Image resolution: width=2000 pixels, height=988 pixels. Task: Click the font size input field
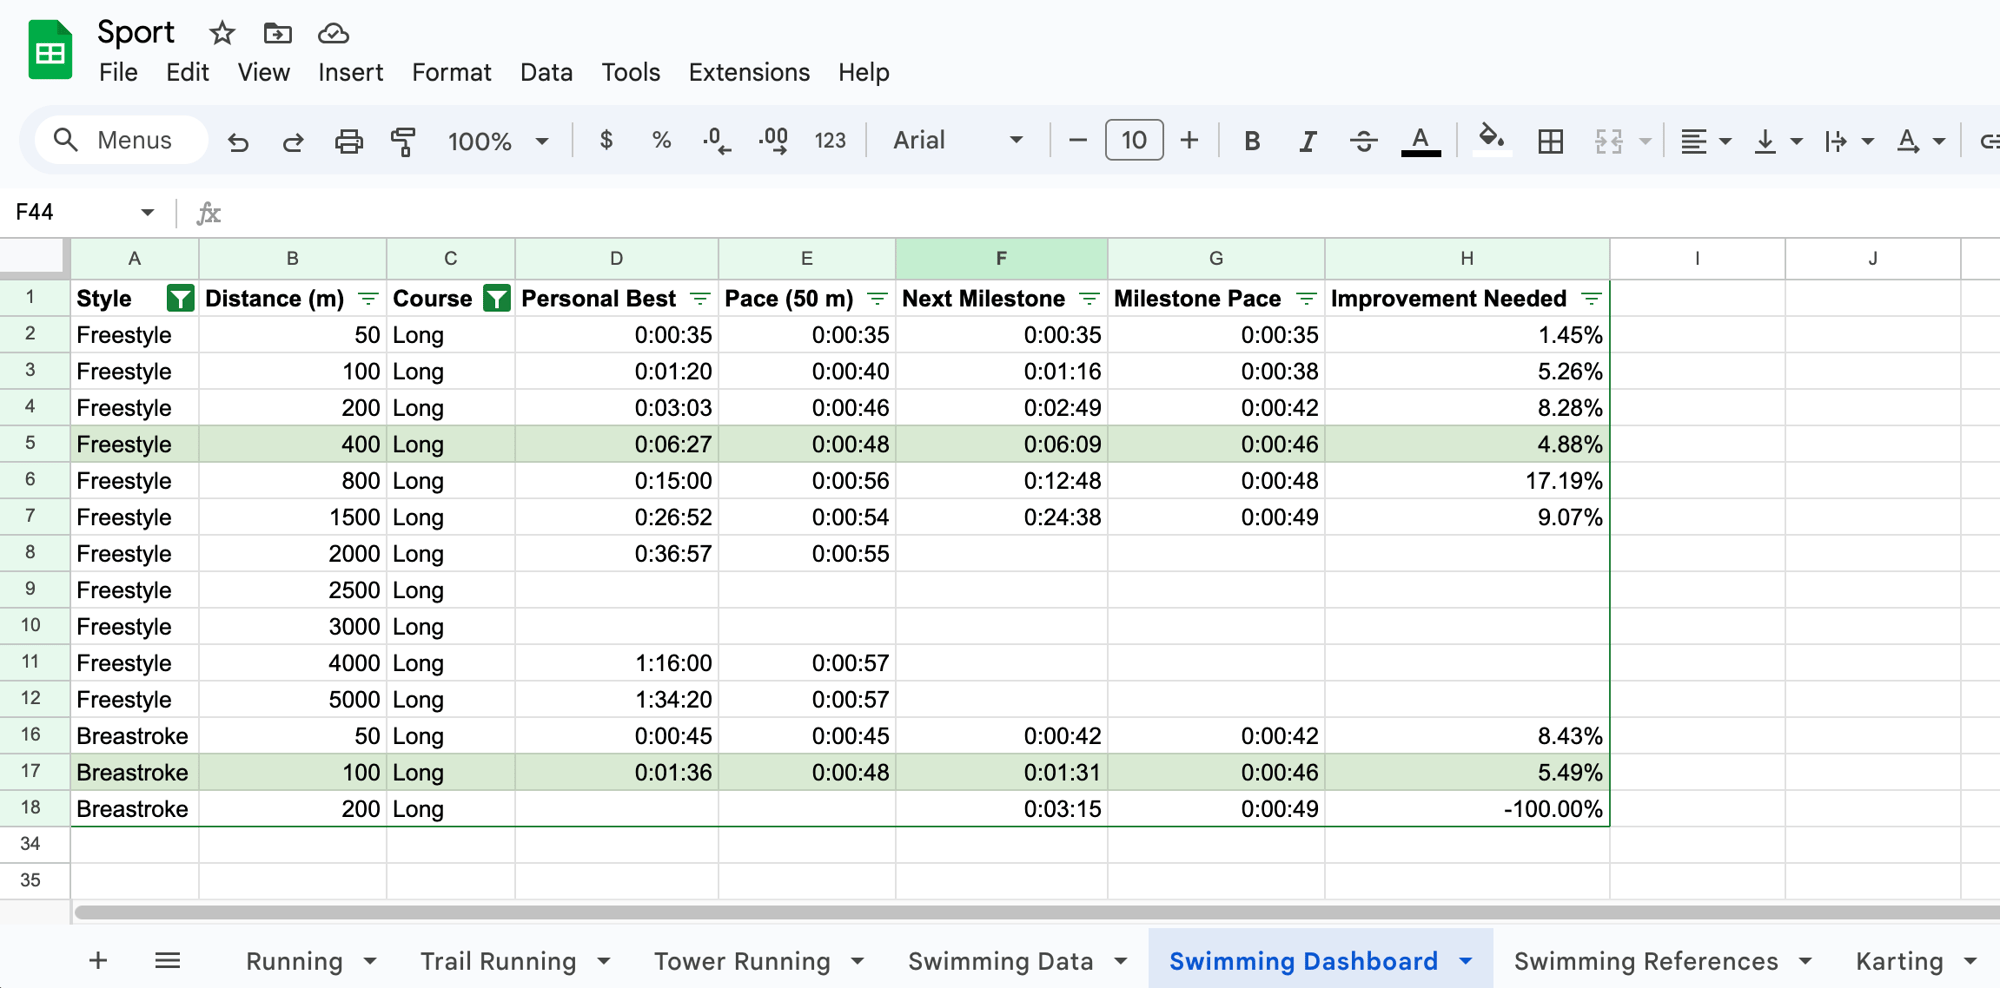pos(1134,141)
